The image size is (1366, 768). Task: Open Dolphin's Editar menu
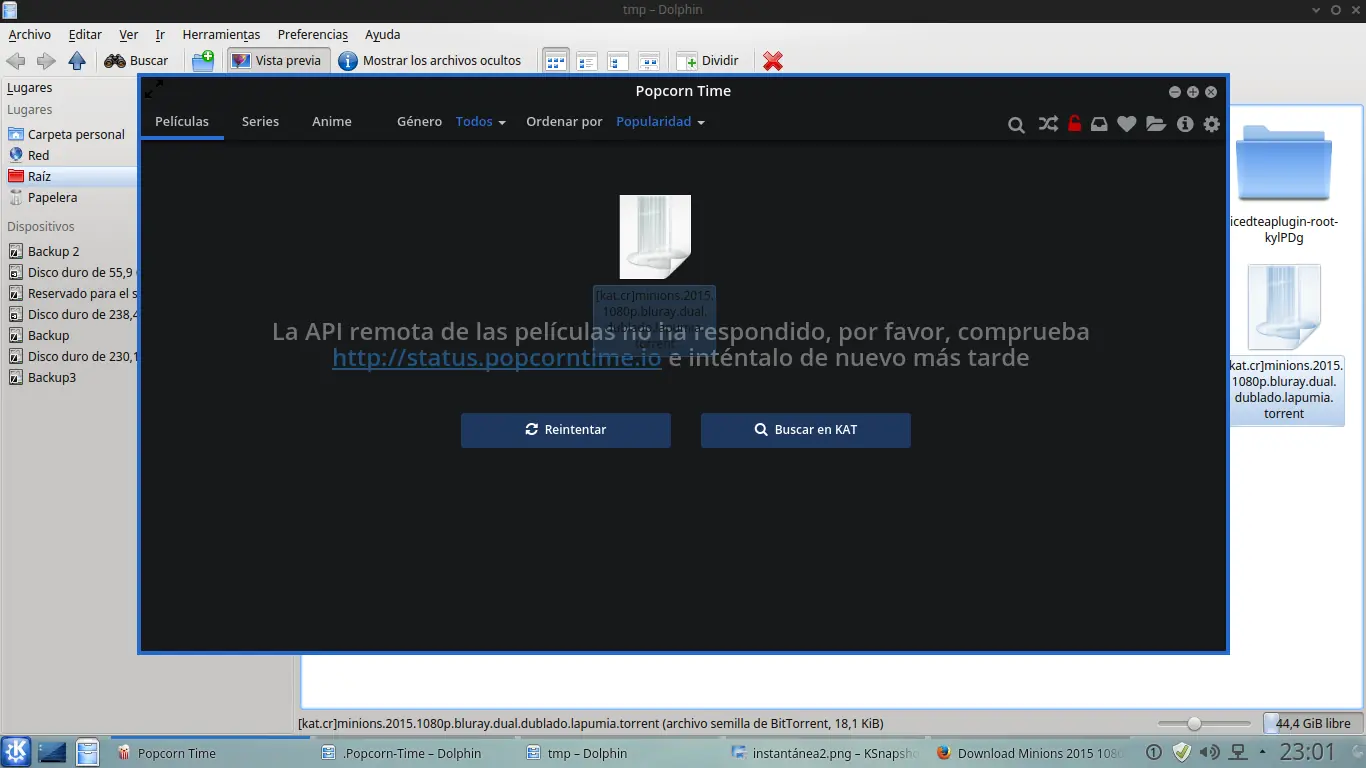click(86, 34)
